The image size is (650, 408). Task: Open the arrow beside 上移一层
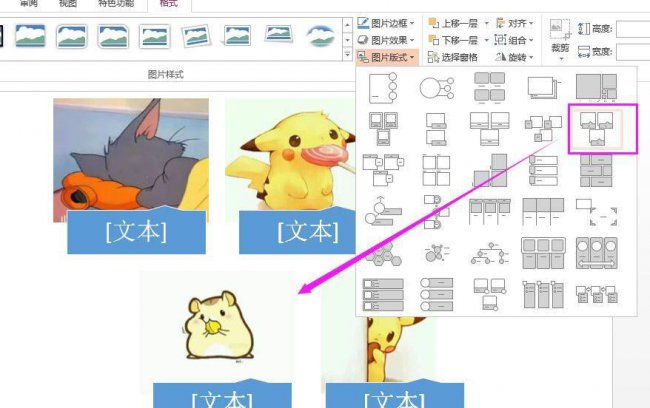click(486, 23)
